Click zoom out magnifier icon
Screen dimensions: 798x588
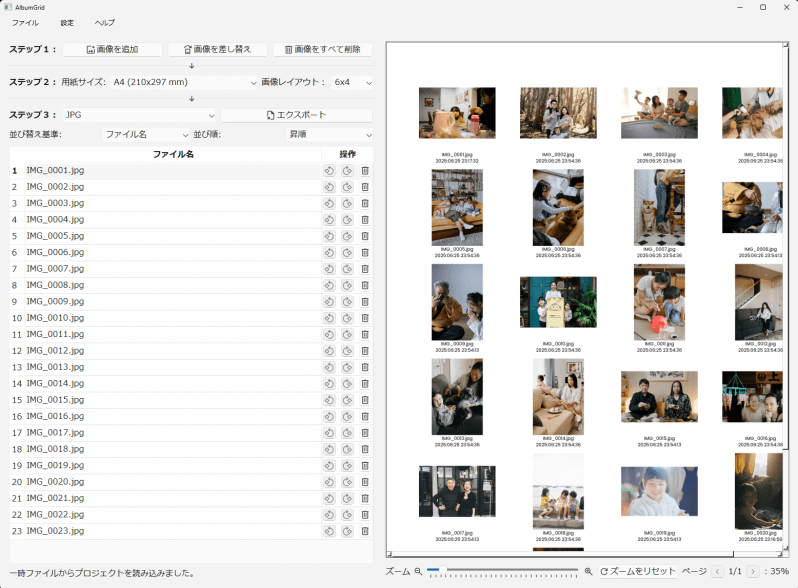[418, 571]
